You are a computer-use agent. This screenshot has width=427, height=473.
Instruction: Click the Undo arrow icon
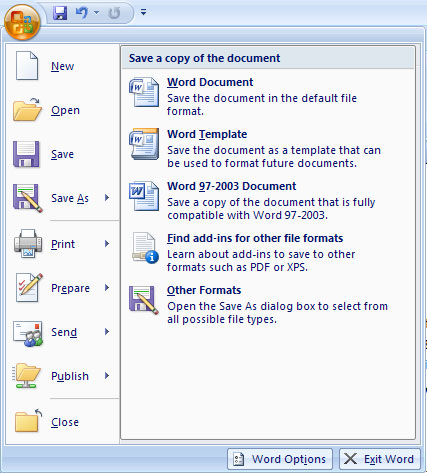coord(81,13)
